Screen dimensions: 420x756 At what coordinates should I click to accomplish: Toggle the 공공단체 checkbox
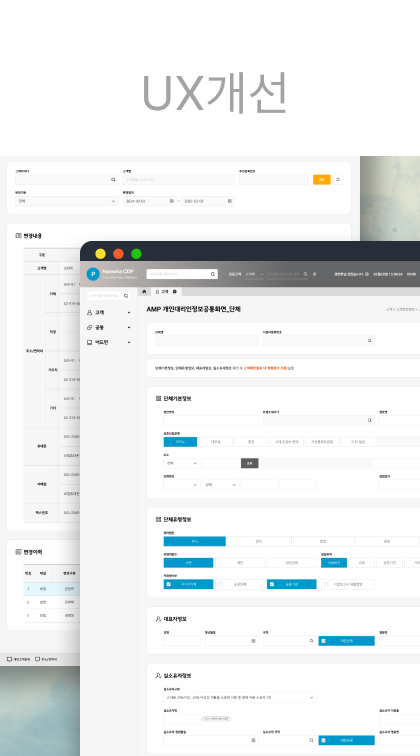tap(220, 584)
